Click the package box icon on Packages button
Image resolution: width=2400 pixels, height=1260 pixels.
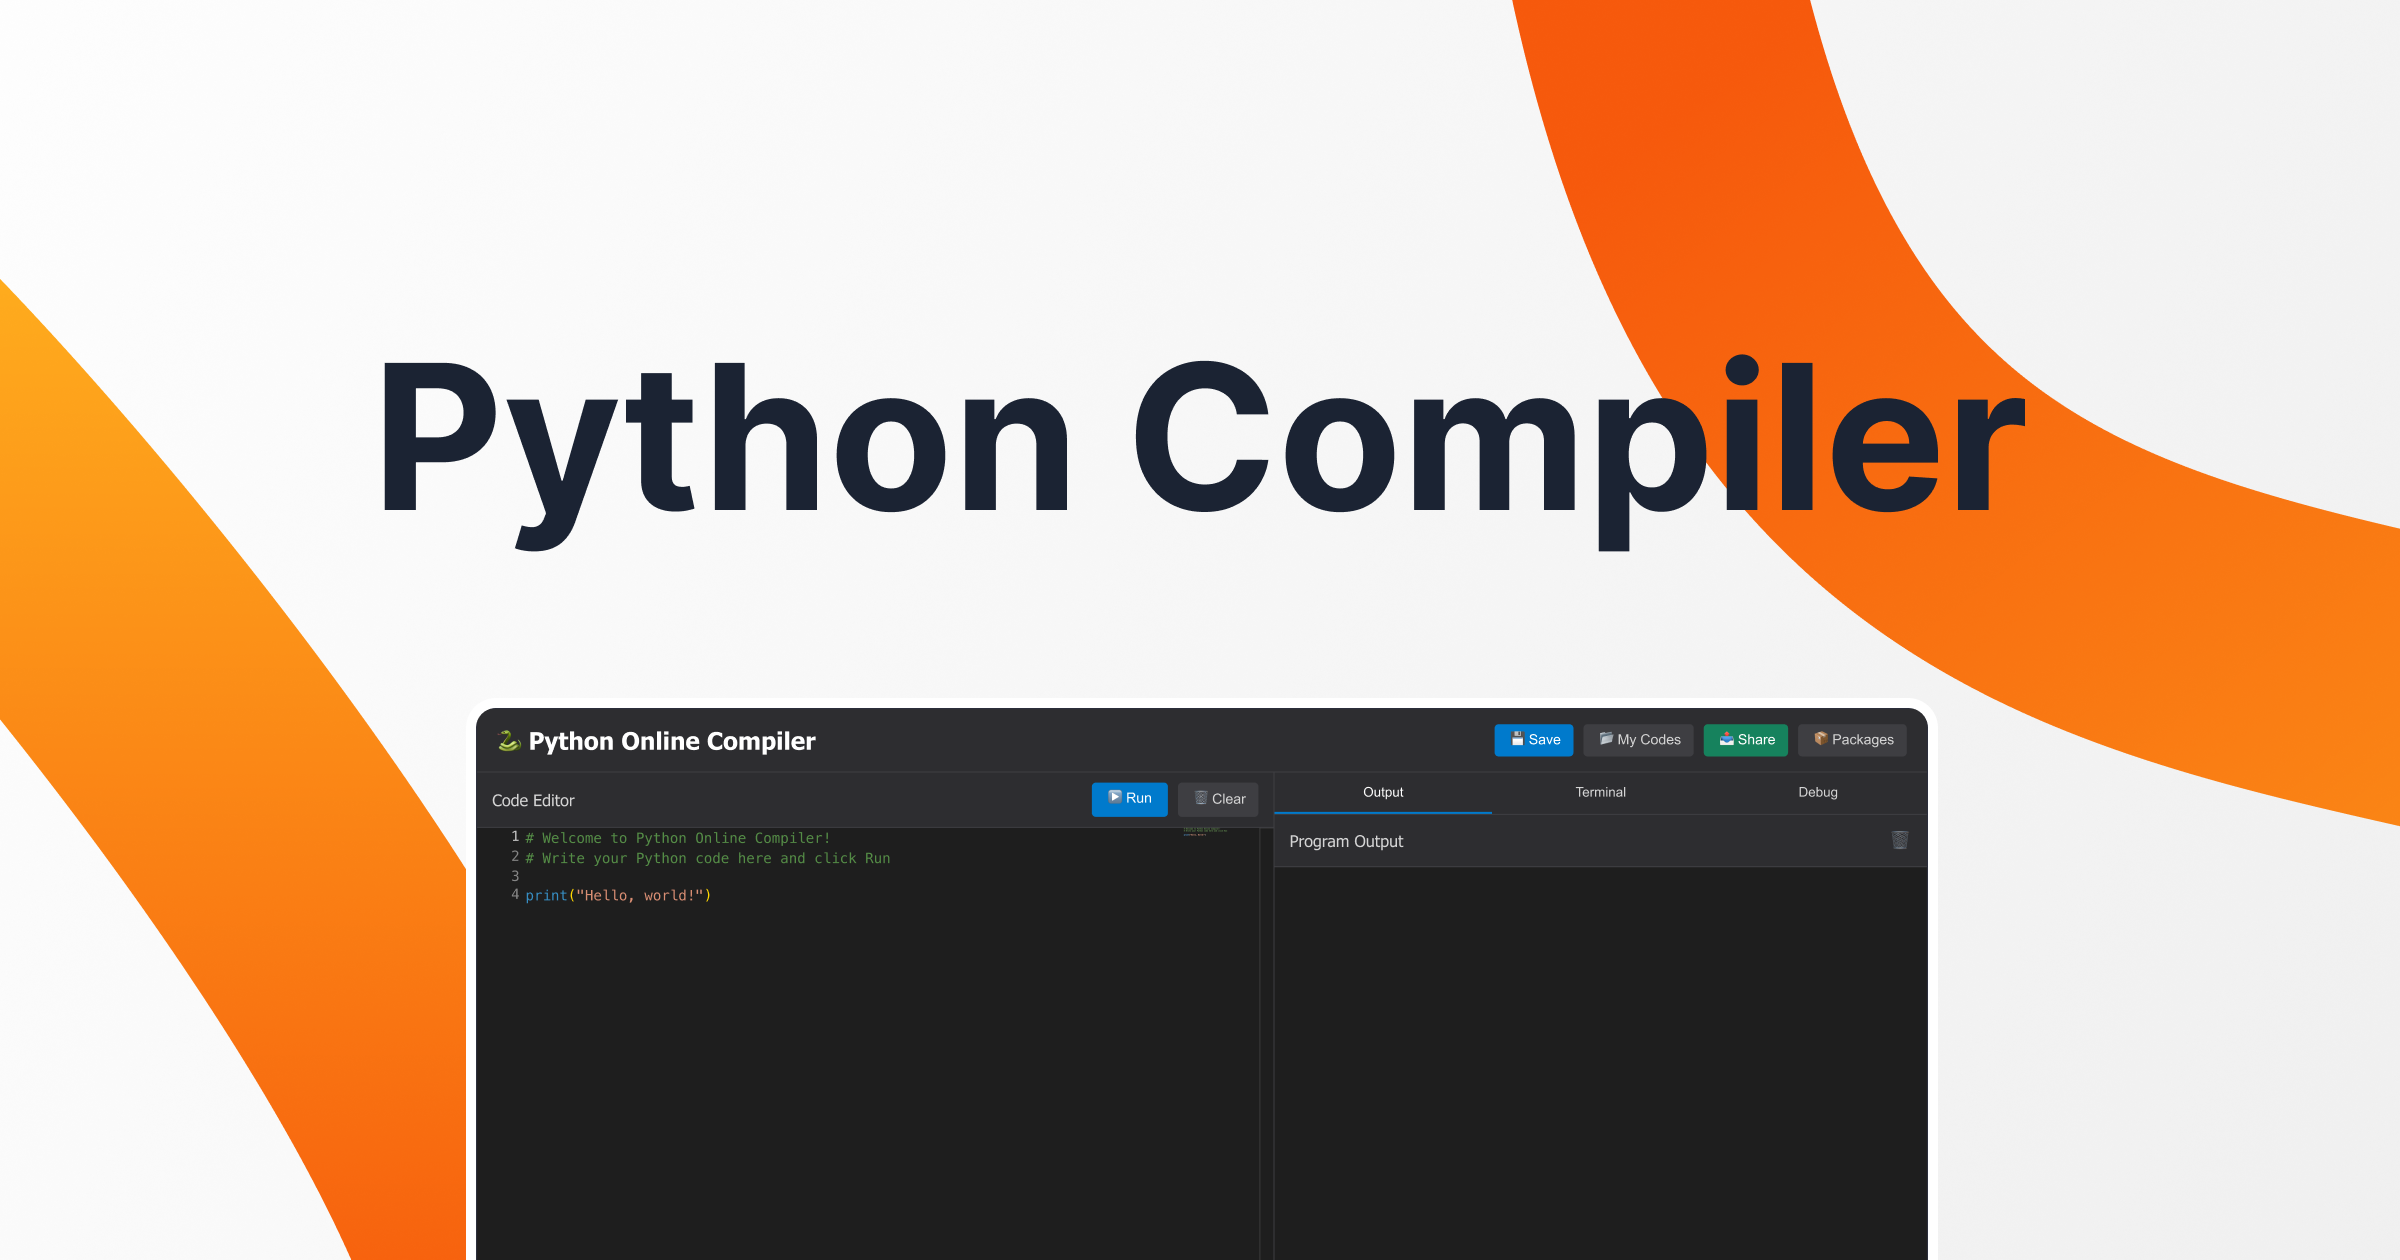tap(1822, 740)
